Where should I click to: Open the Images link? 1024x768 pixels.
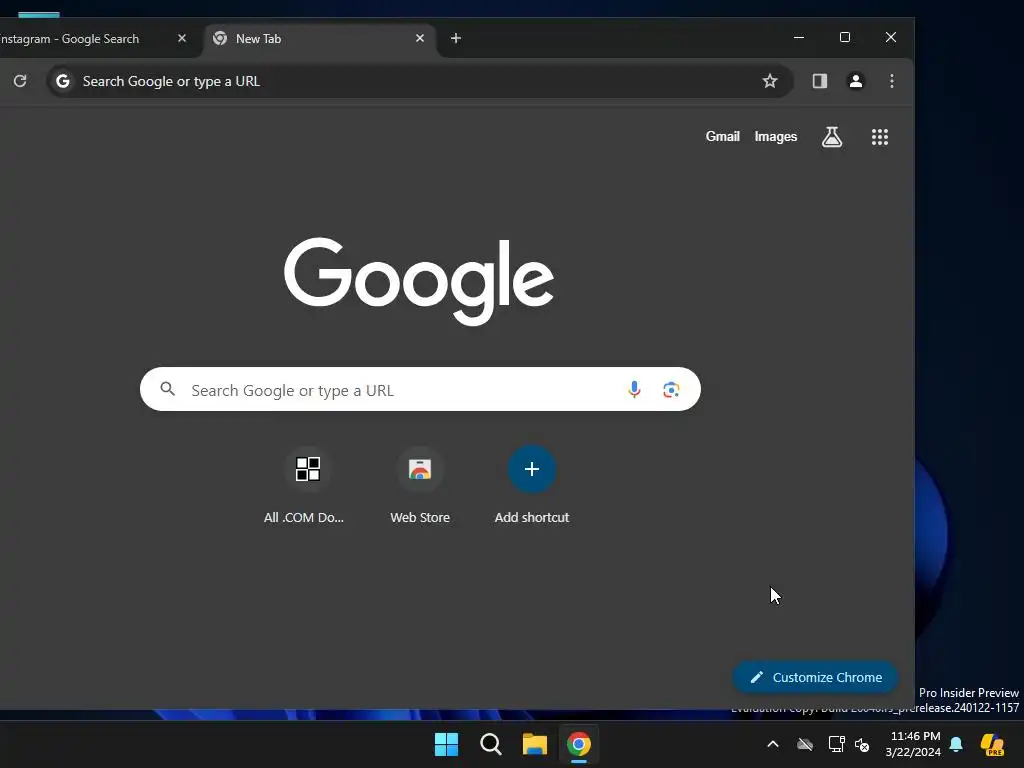[x=775, y=136]
